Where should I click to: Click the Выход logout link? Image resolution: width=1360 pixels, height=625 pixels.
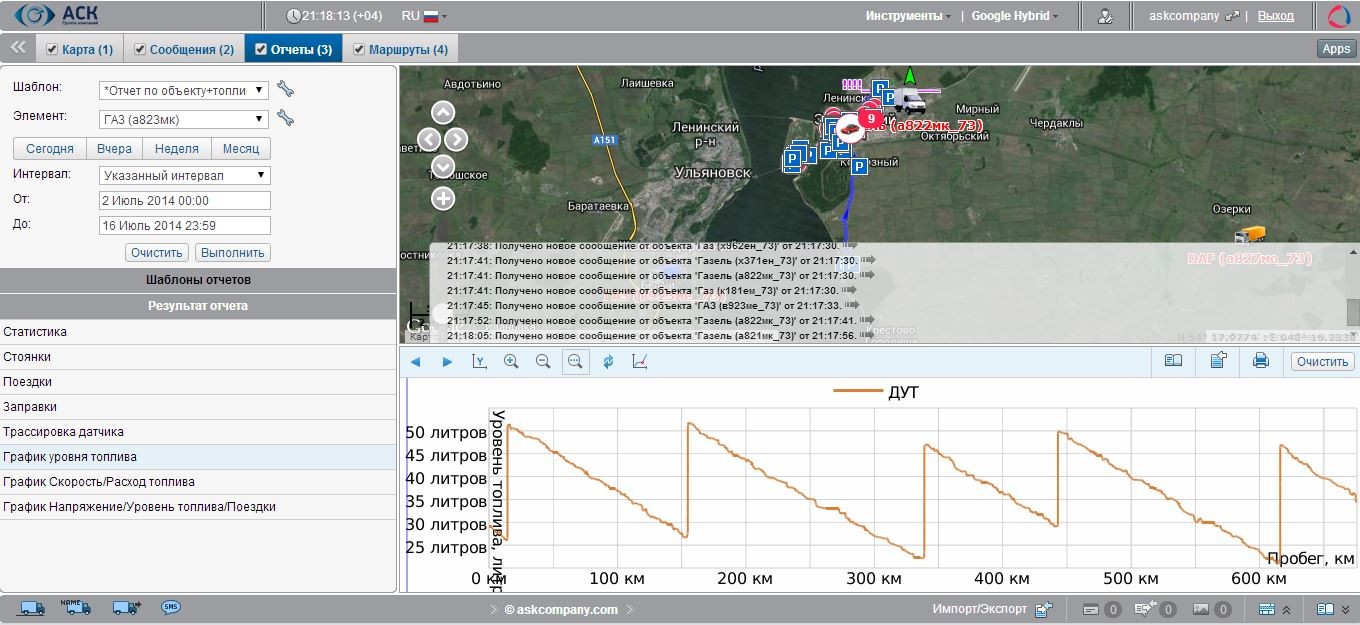tap(1275, 16)
